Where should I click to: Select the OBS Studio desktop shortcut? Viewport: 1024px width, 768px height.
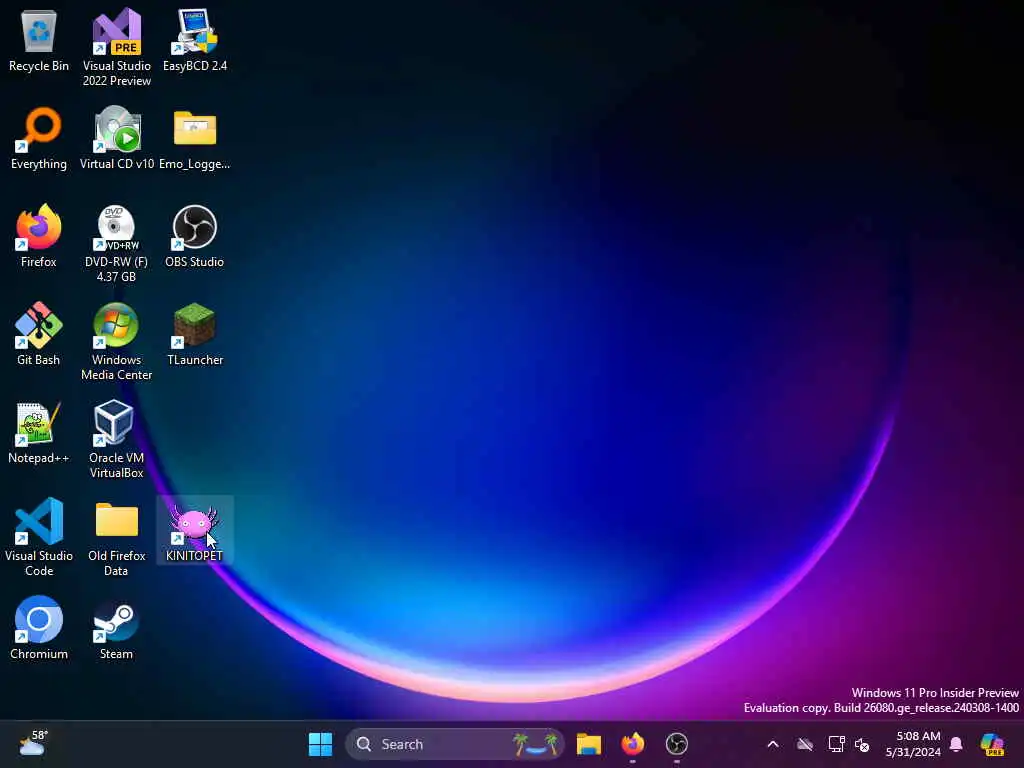(195, 237)
